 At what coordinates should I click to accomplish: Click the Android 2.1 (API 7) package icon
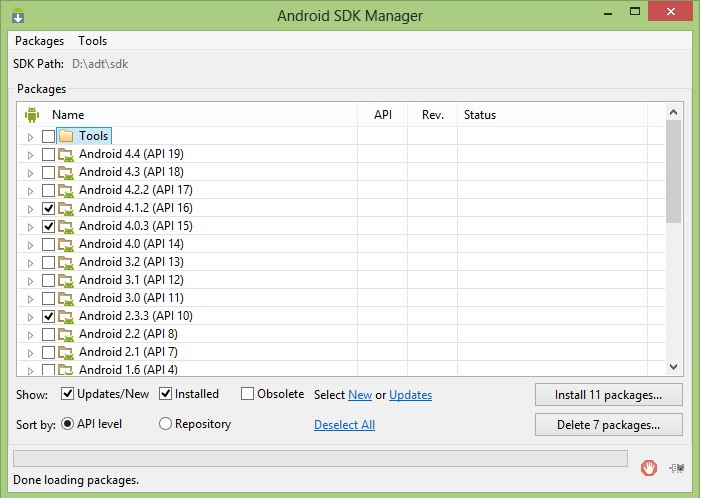point(66,352)
